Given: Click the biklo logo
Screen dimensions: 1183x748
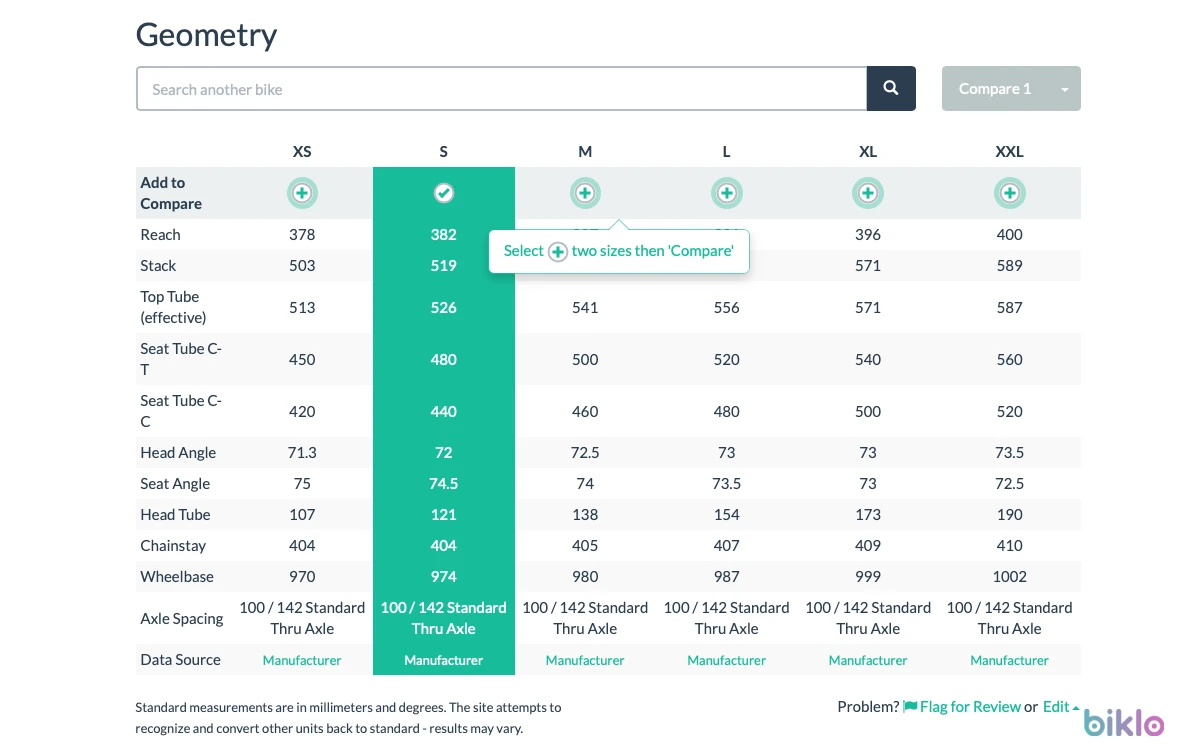Looking at the screenshot, I should (x=1123, y=723).
